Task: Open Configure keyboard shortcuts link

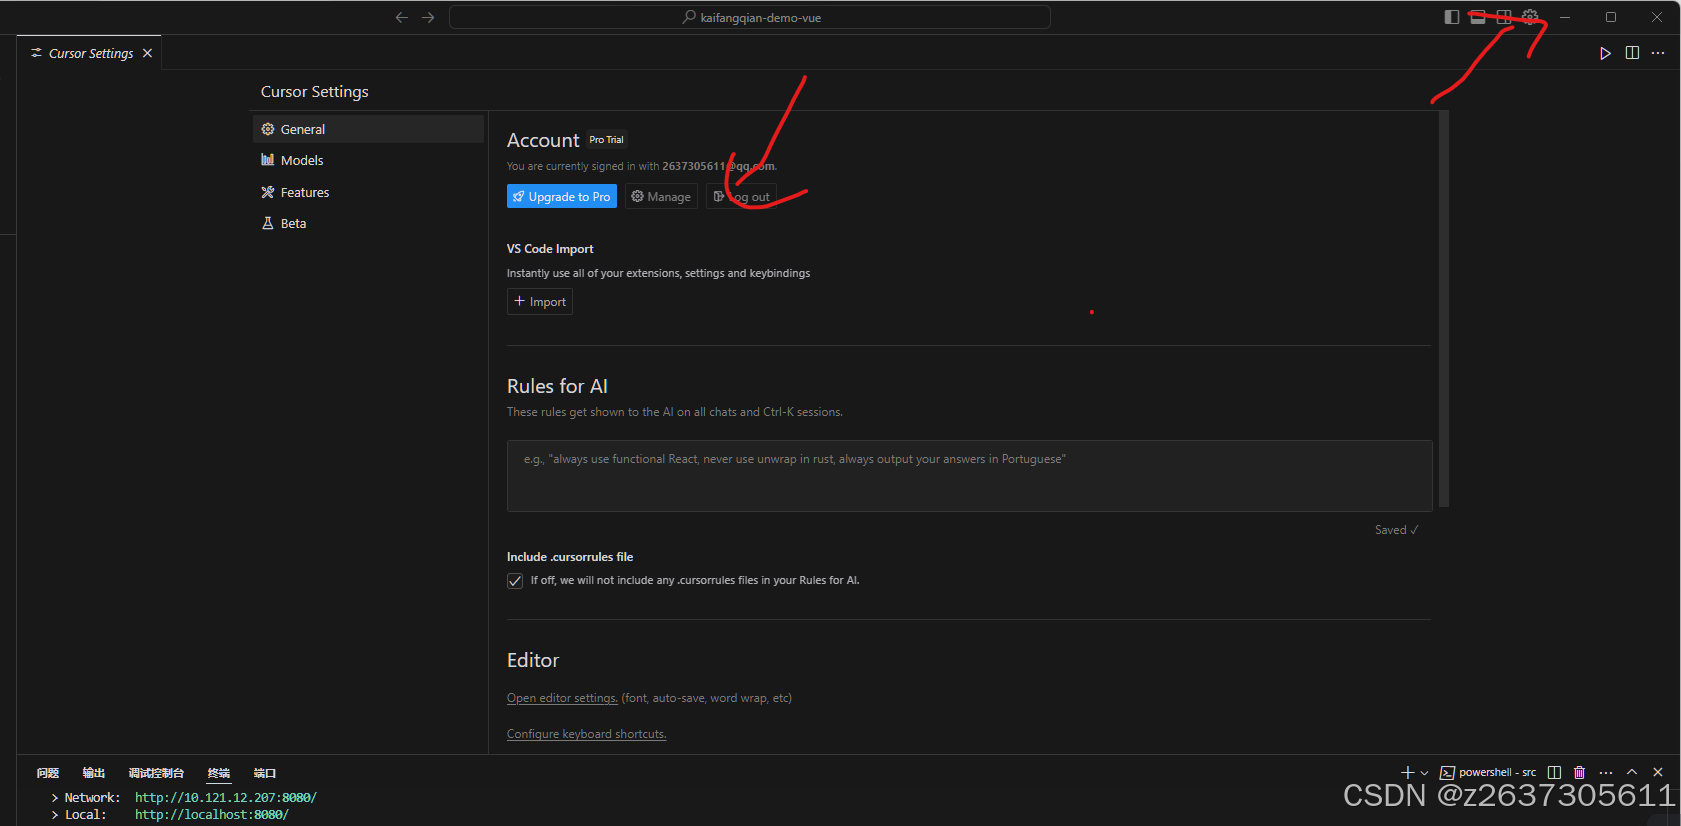Action: pyautogui.click(x=587, y=734)
